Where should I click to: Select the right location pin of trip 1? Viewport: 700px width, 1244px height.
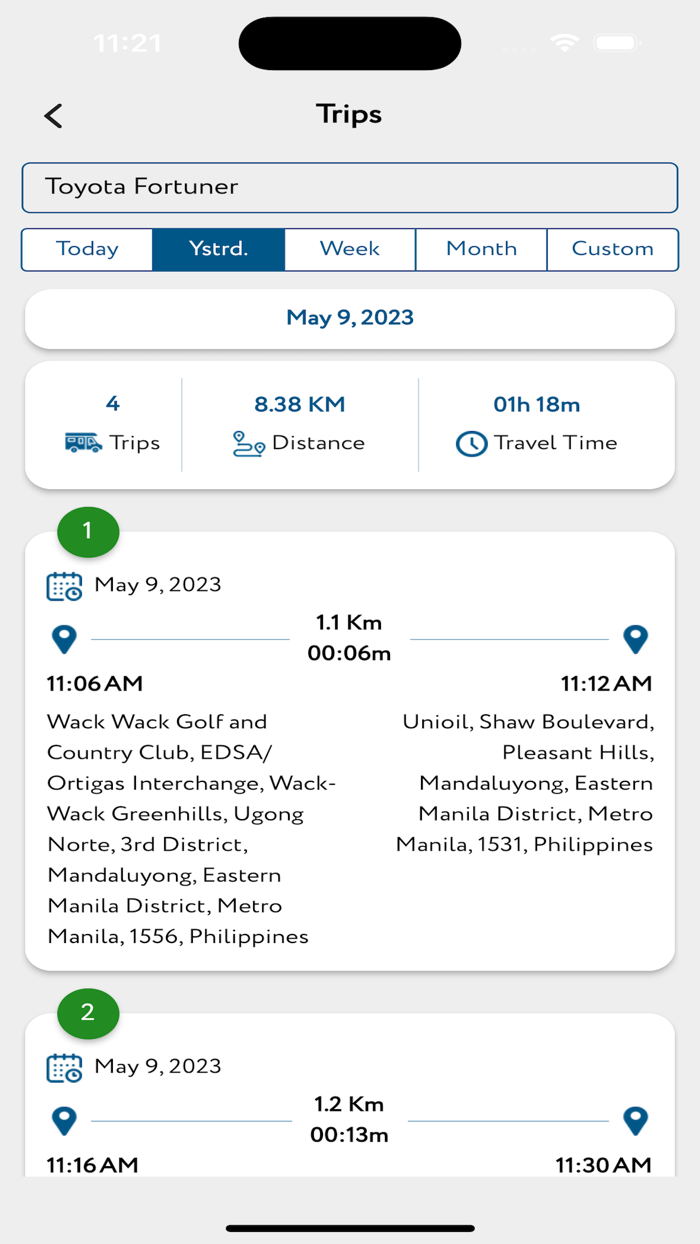636,637
